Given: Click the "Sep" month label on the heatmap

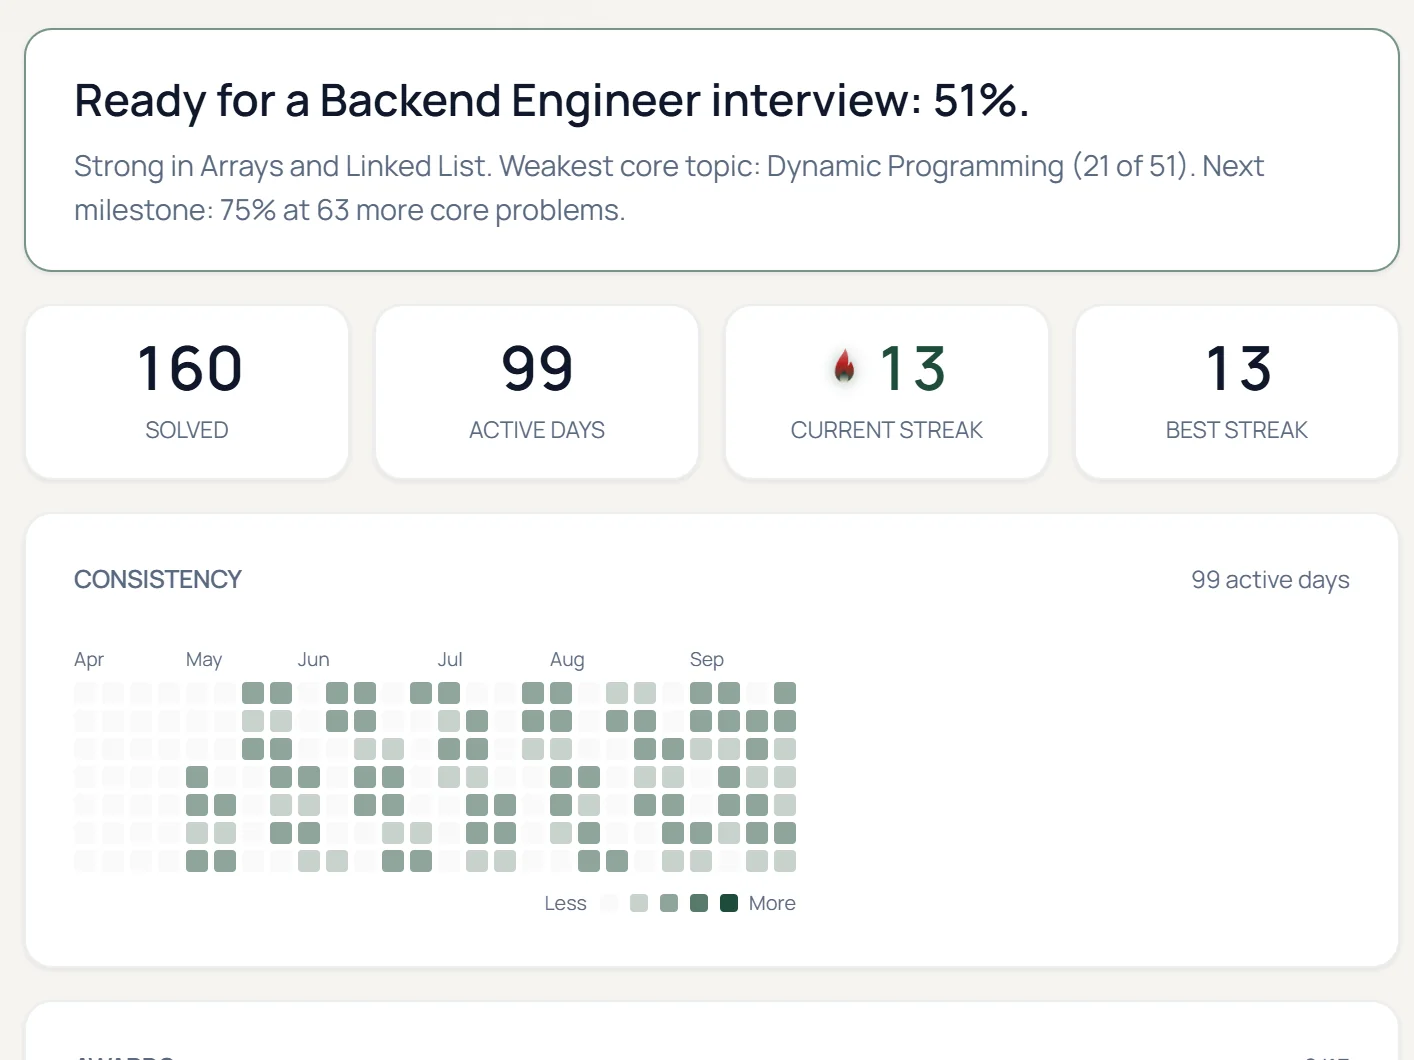Looking at the screenshot, I should pos(707,659).
